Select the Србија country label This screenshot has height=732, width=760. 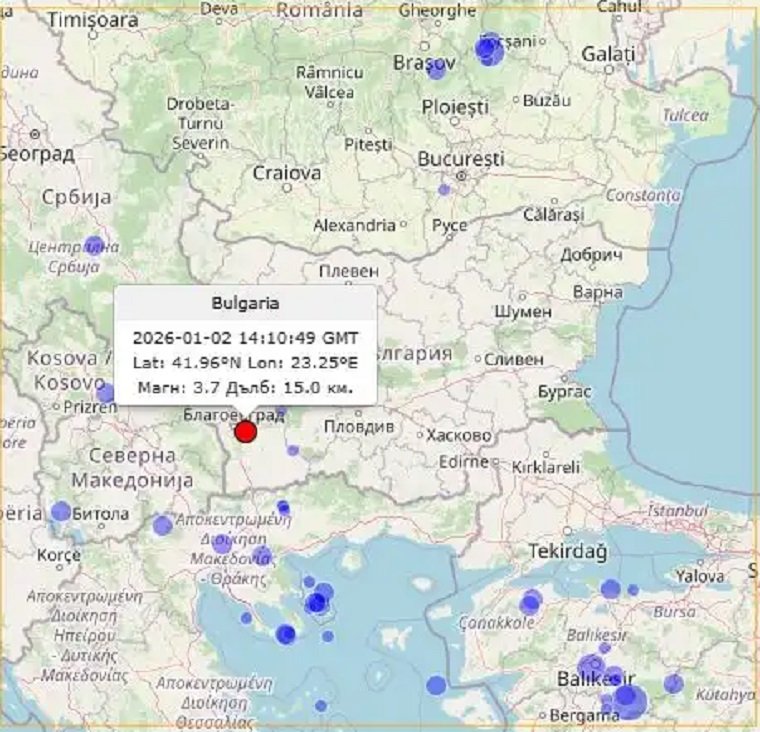[77, 197]
